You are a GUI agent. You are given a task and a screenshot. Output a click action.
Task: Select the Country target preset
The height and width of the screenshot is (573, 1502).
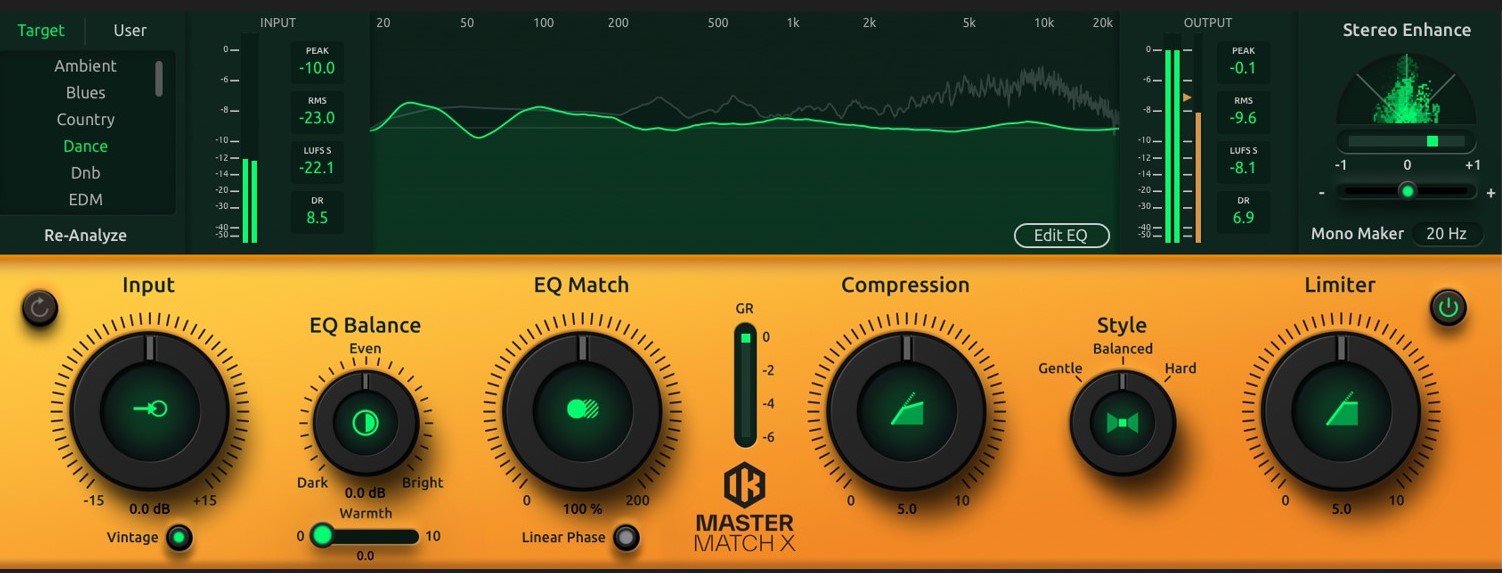pyautogui.click(x=86, y=119)
